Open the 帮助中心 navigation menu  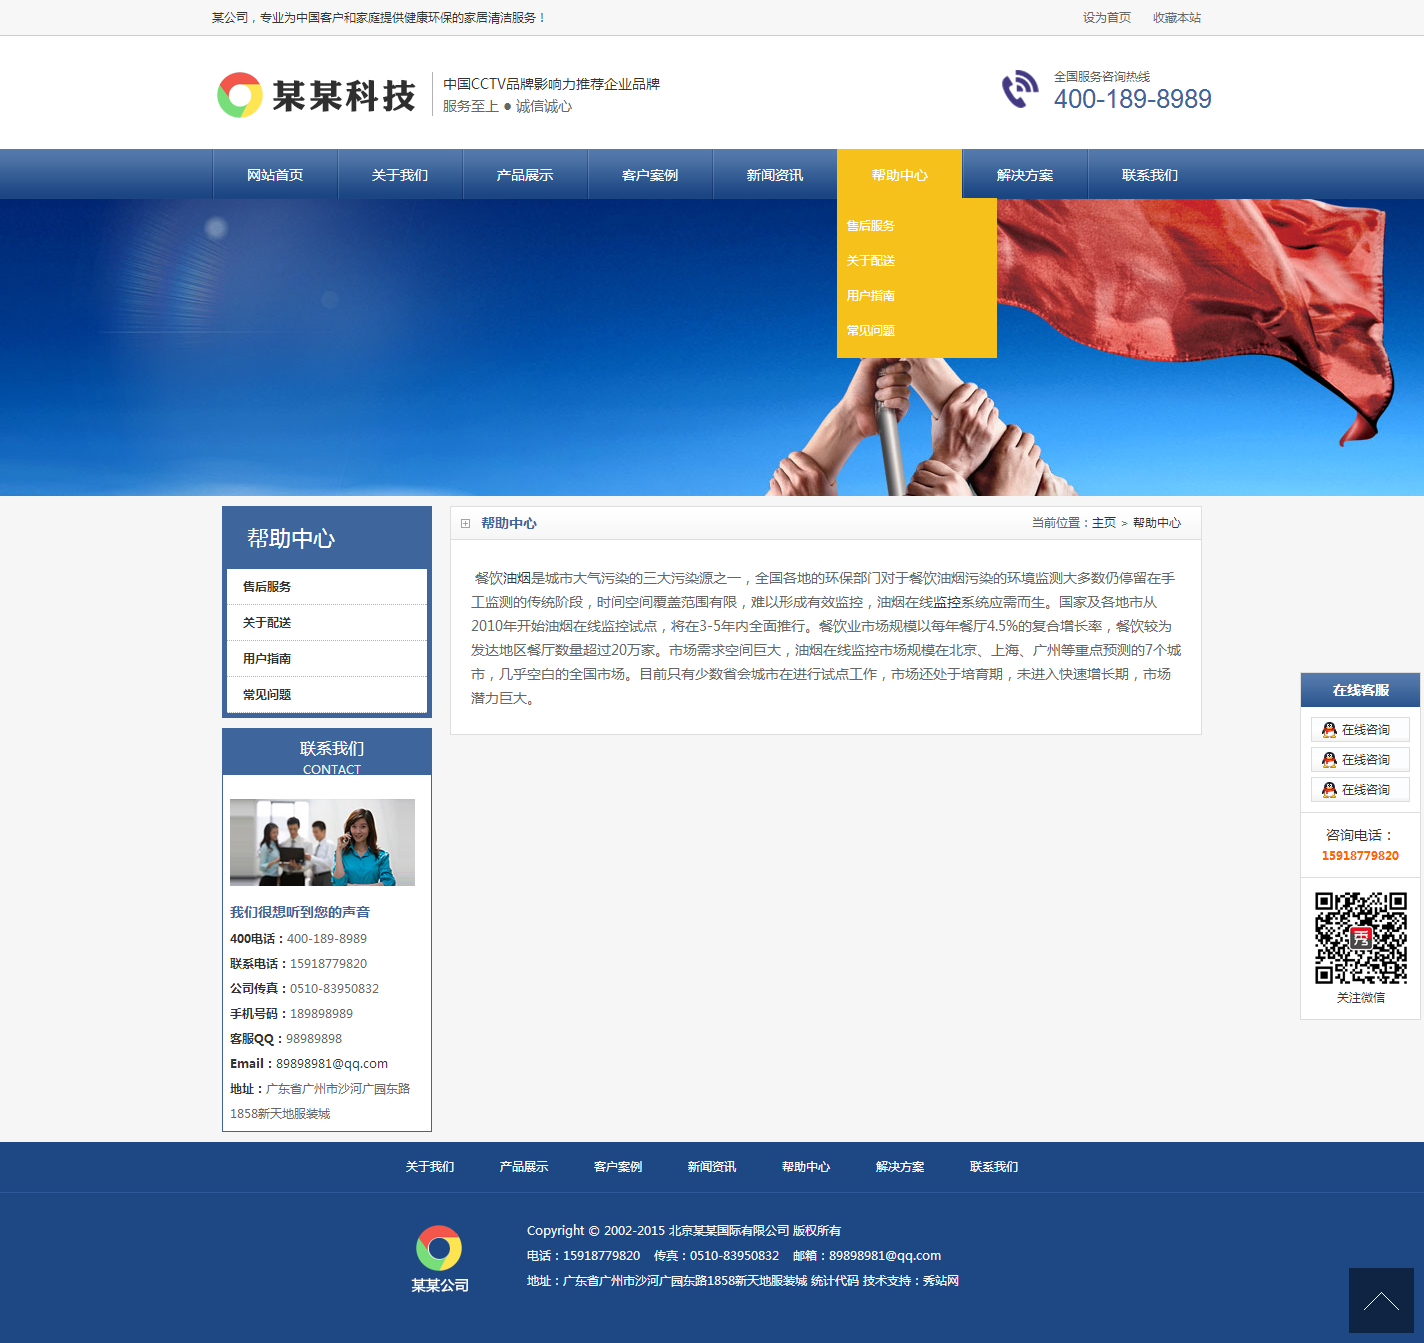coord(899,175)
